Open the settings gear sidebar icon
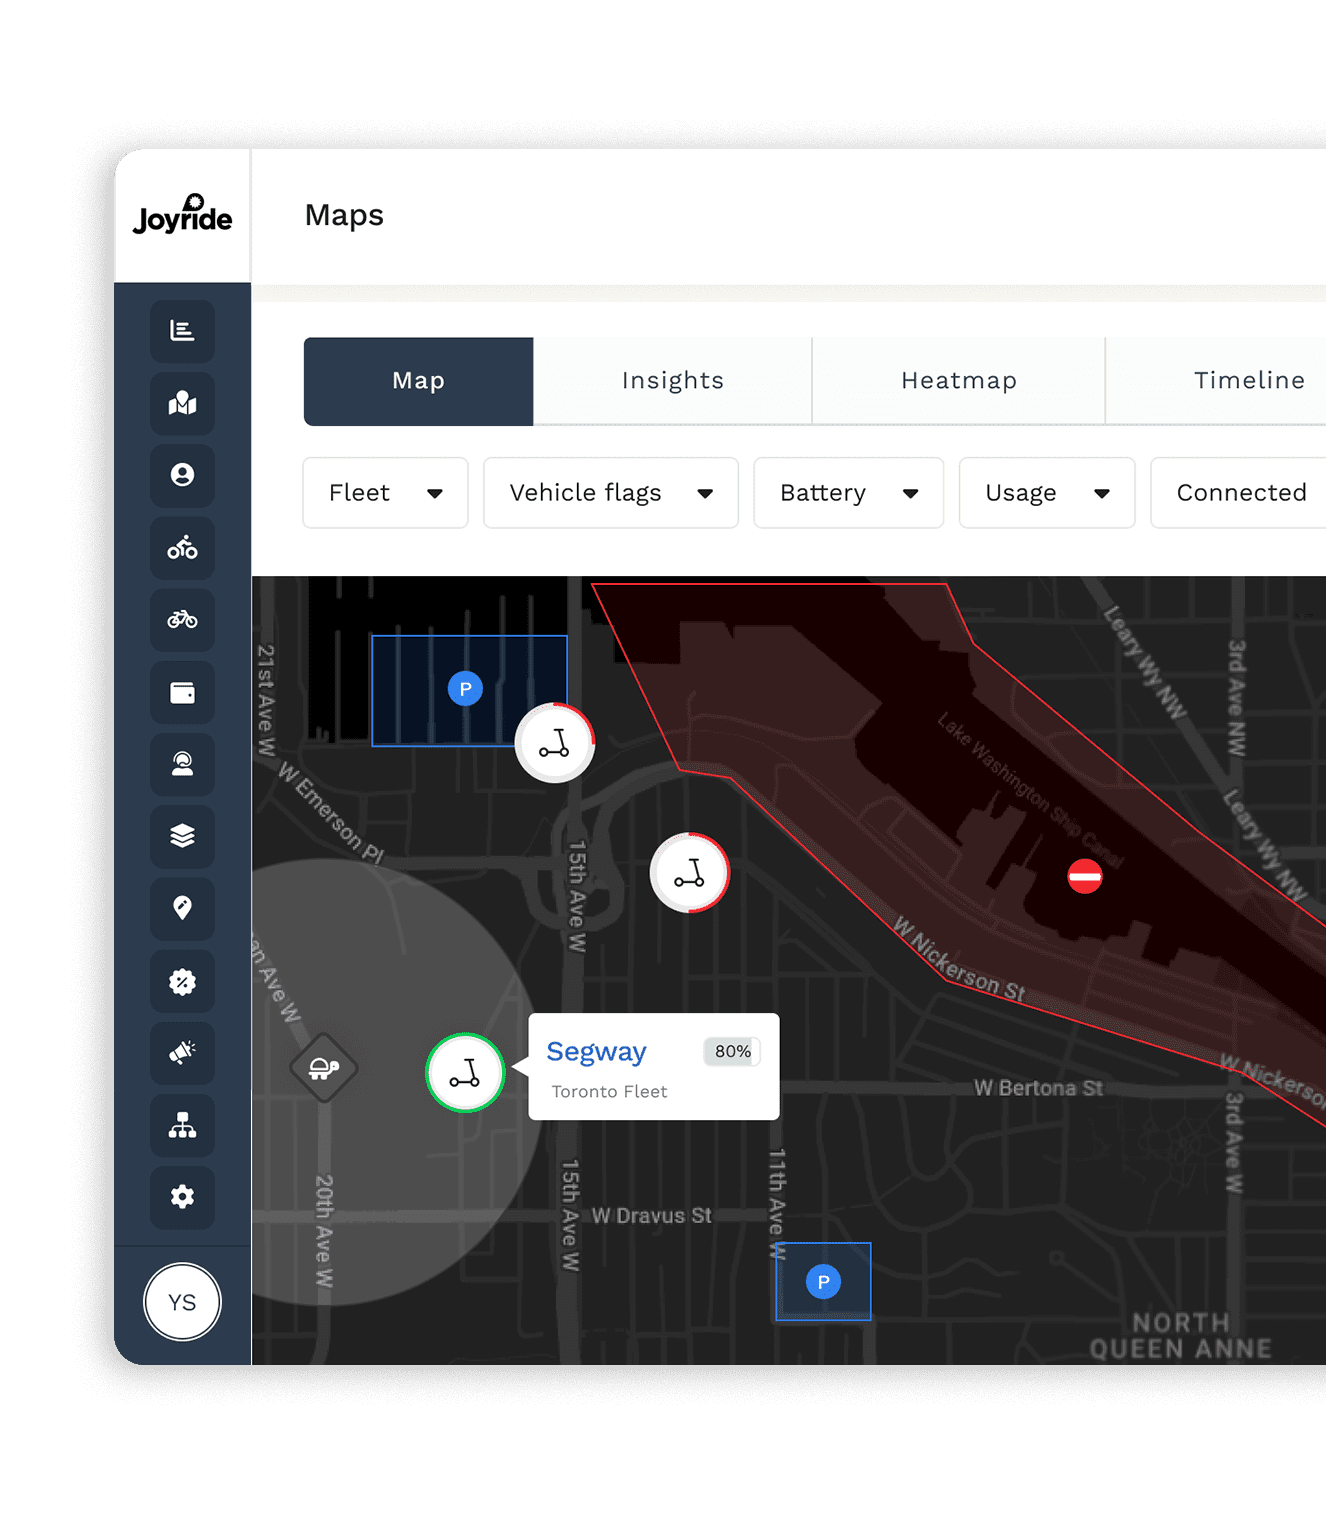Image resolution: width=1326 pixels, height=1540 pixels. [182, 1197]
